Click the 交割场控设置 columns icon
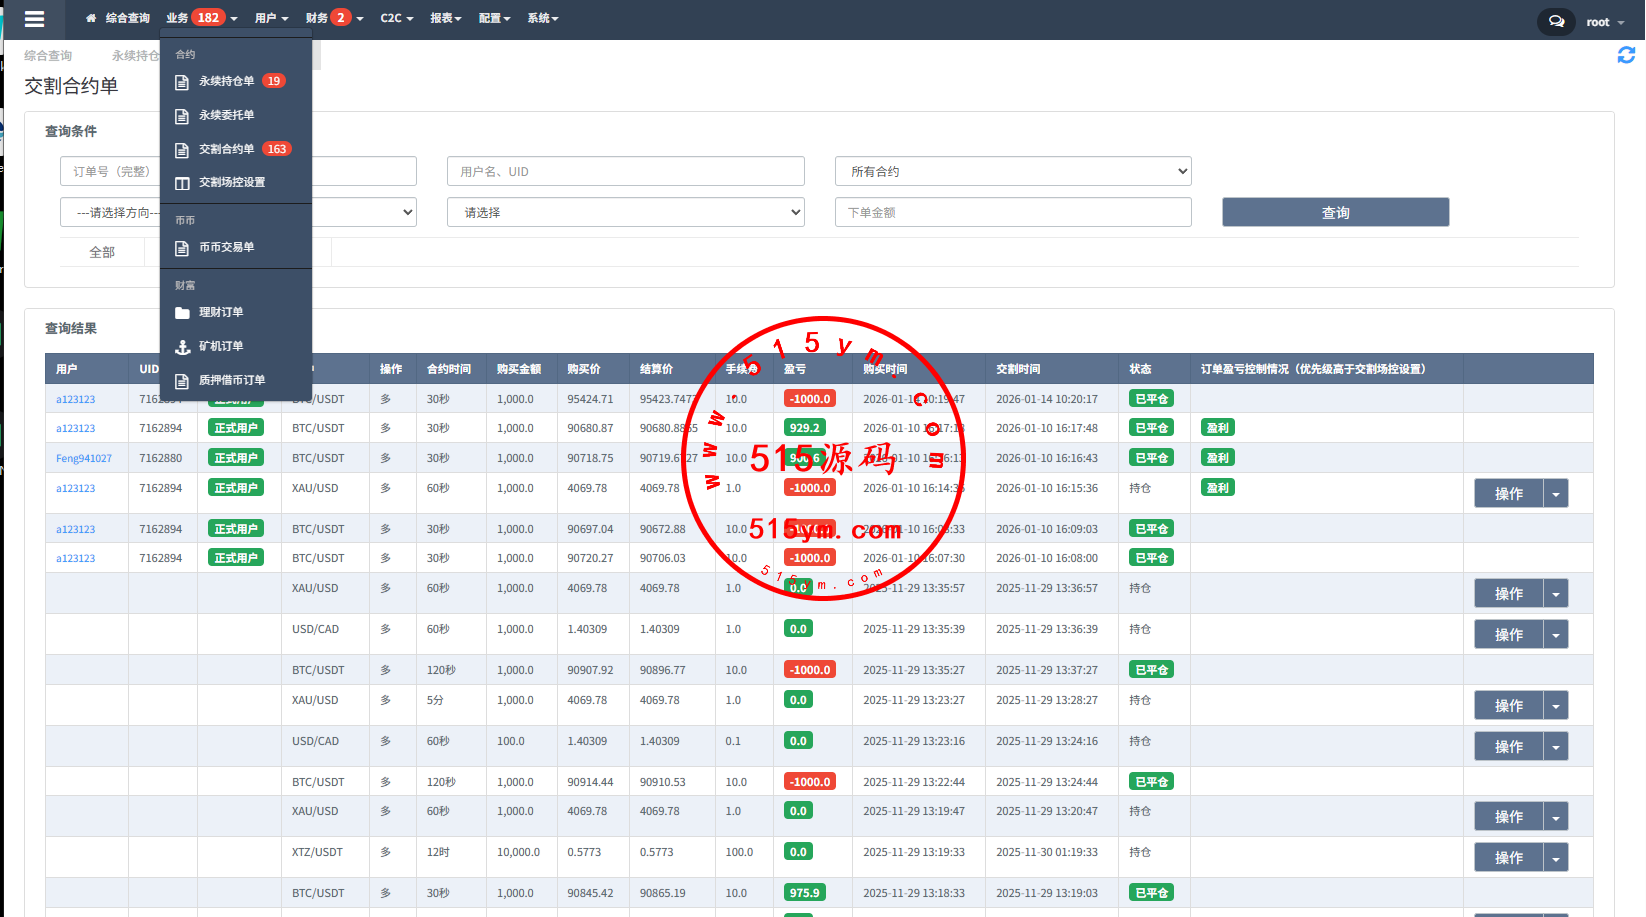Viewport: 1646px width, 917px height. point(182,183)
